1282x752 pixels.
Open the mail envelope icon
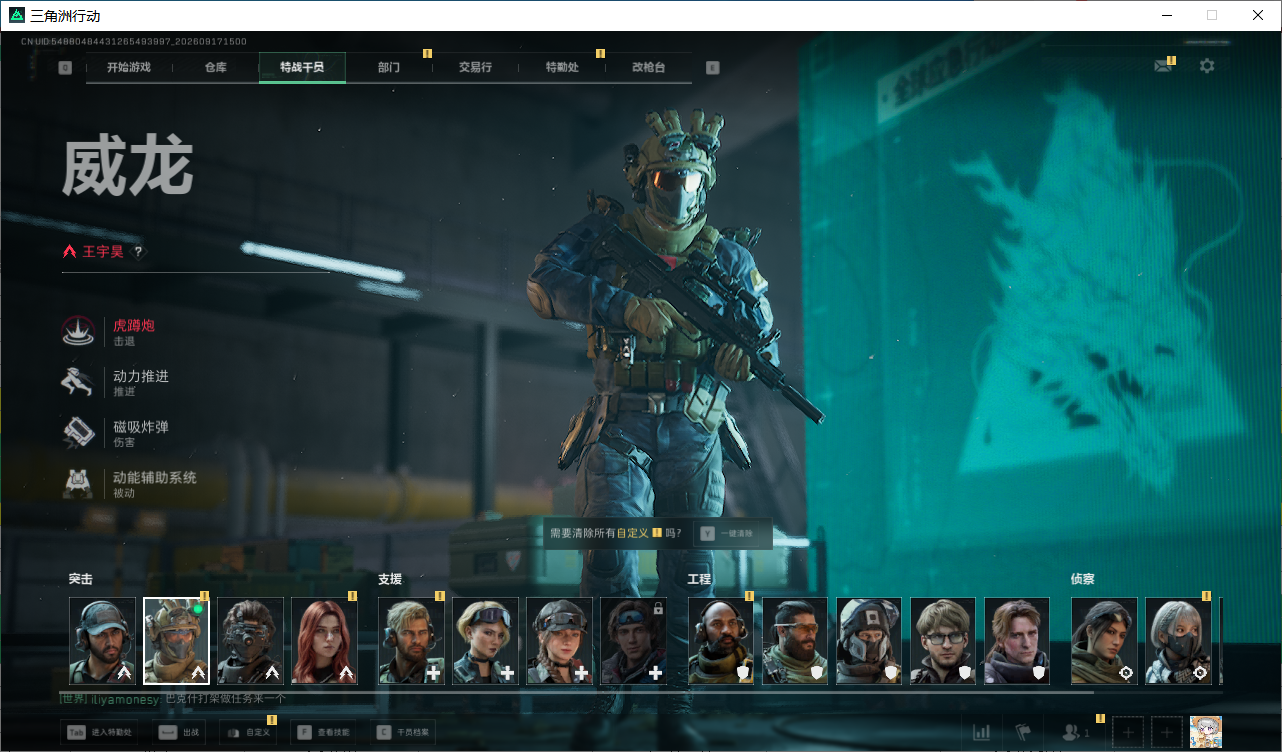(x=1162, y=66)
